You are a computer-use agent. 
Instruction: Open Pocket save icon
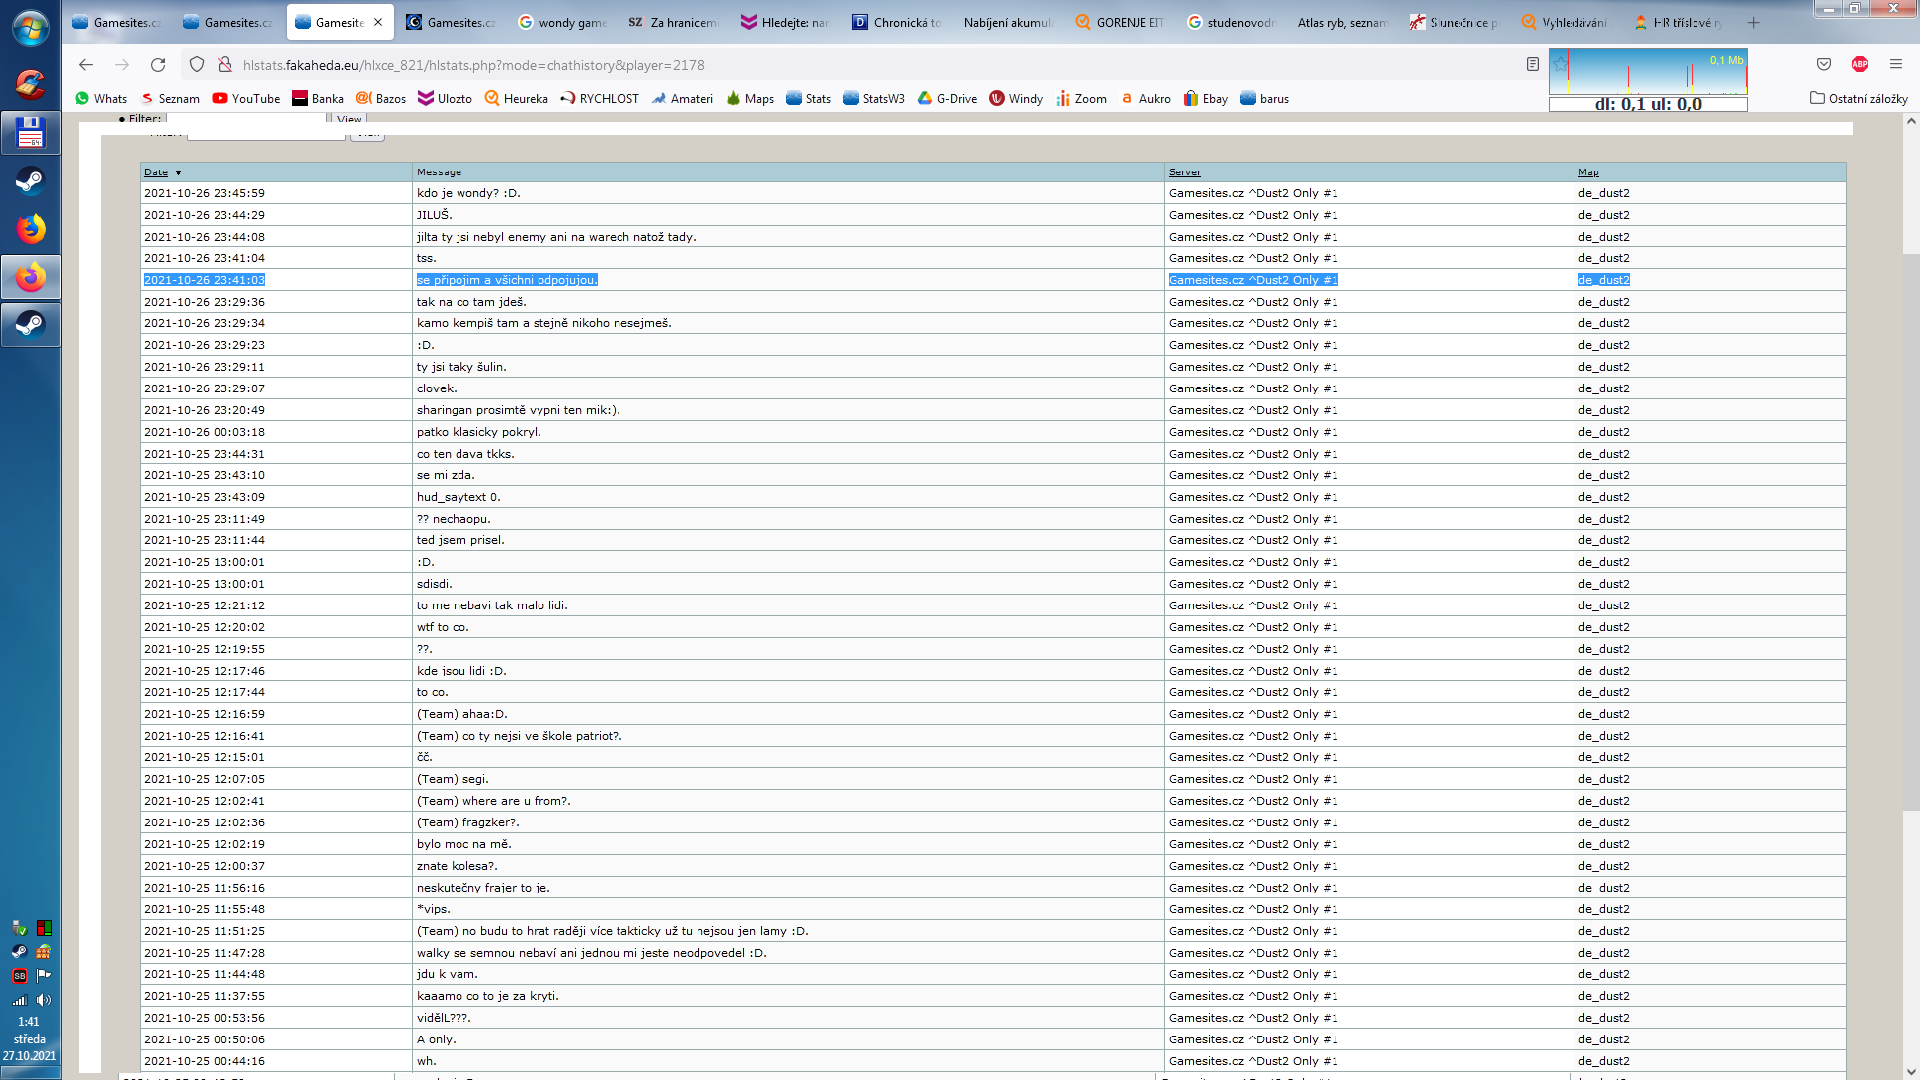click(1824, 64)
